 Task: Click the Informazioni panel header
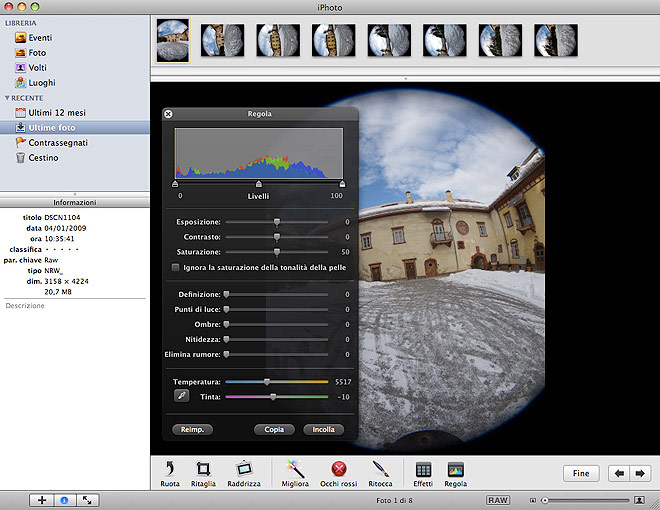tap(75, 202)
